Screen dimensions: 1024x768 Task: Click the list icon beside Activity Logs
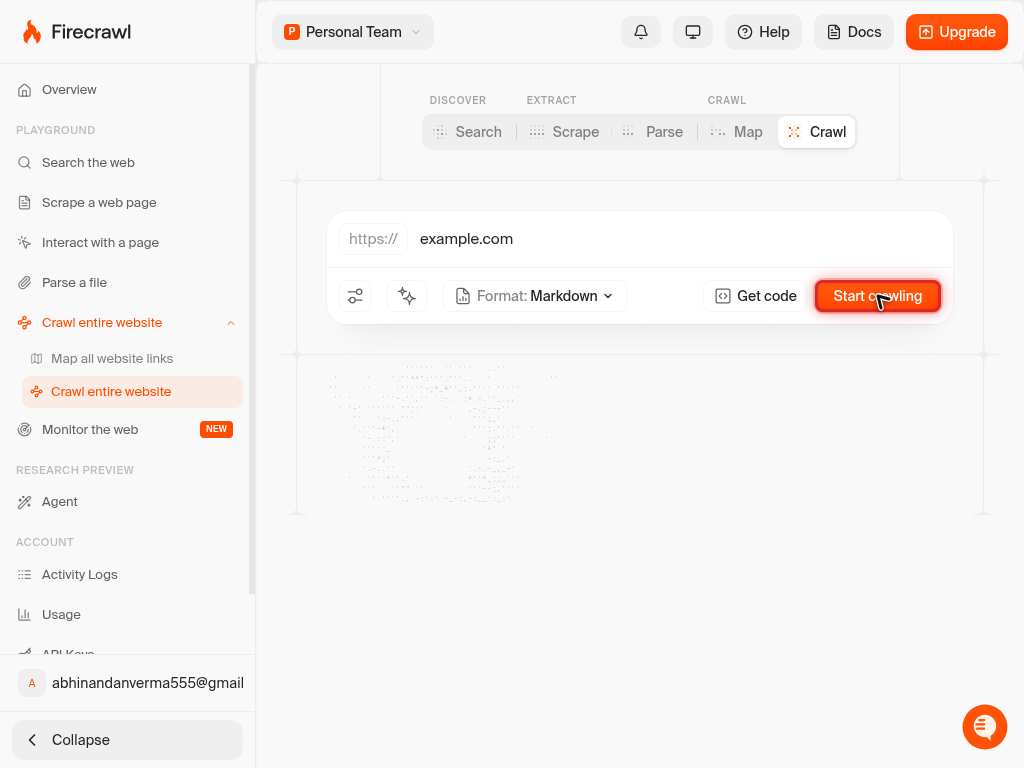pos(24,575)
